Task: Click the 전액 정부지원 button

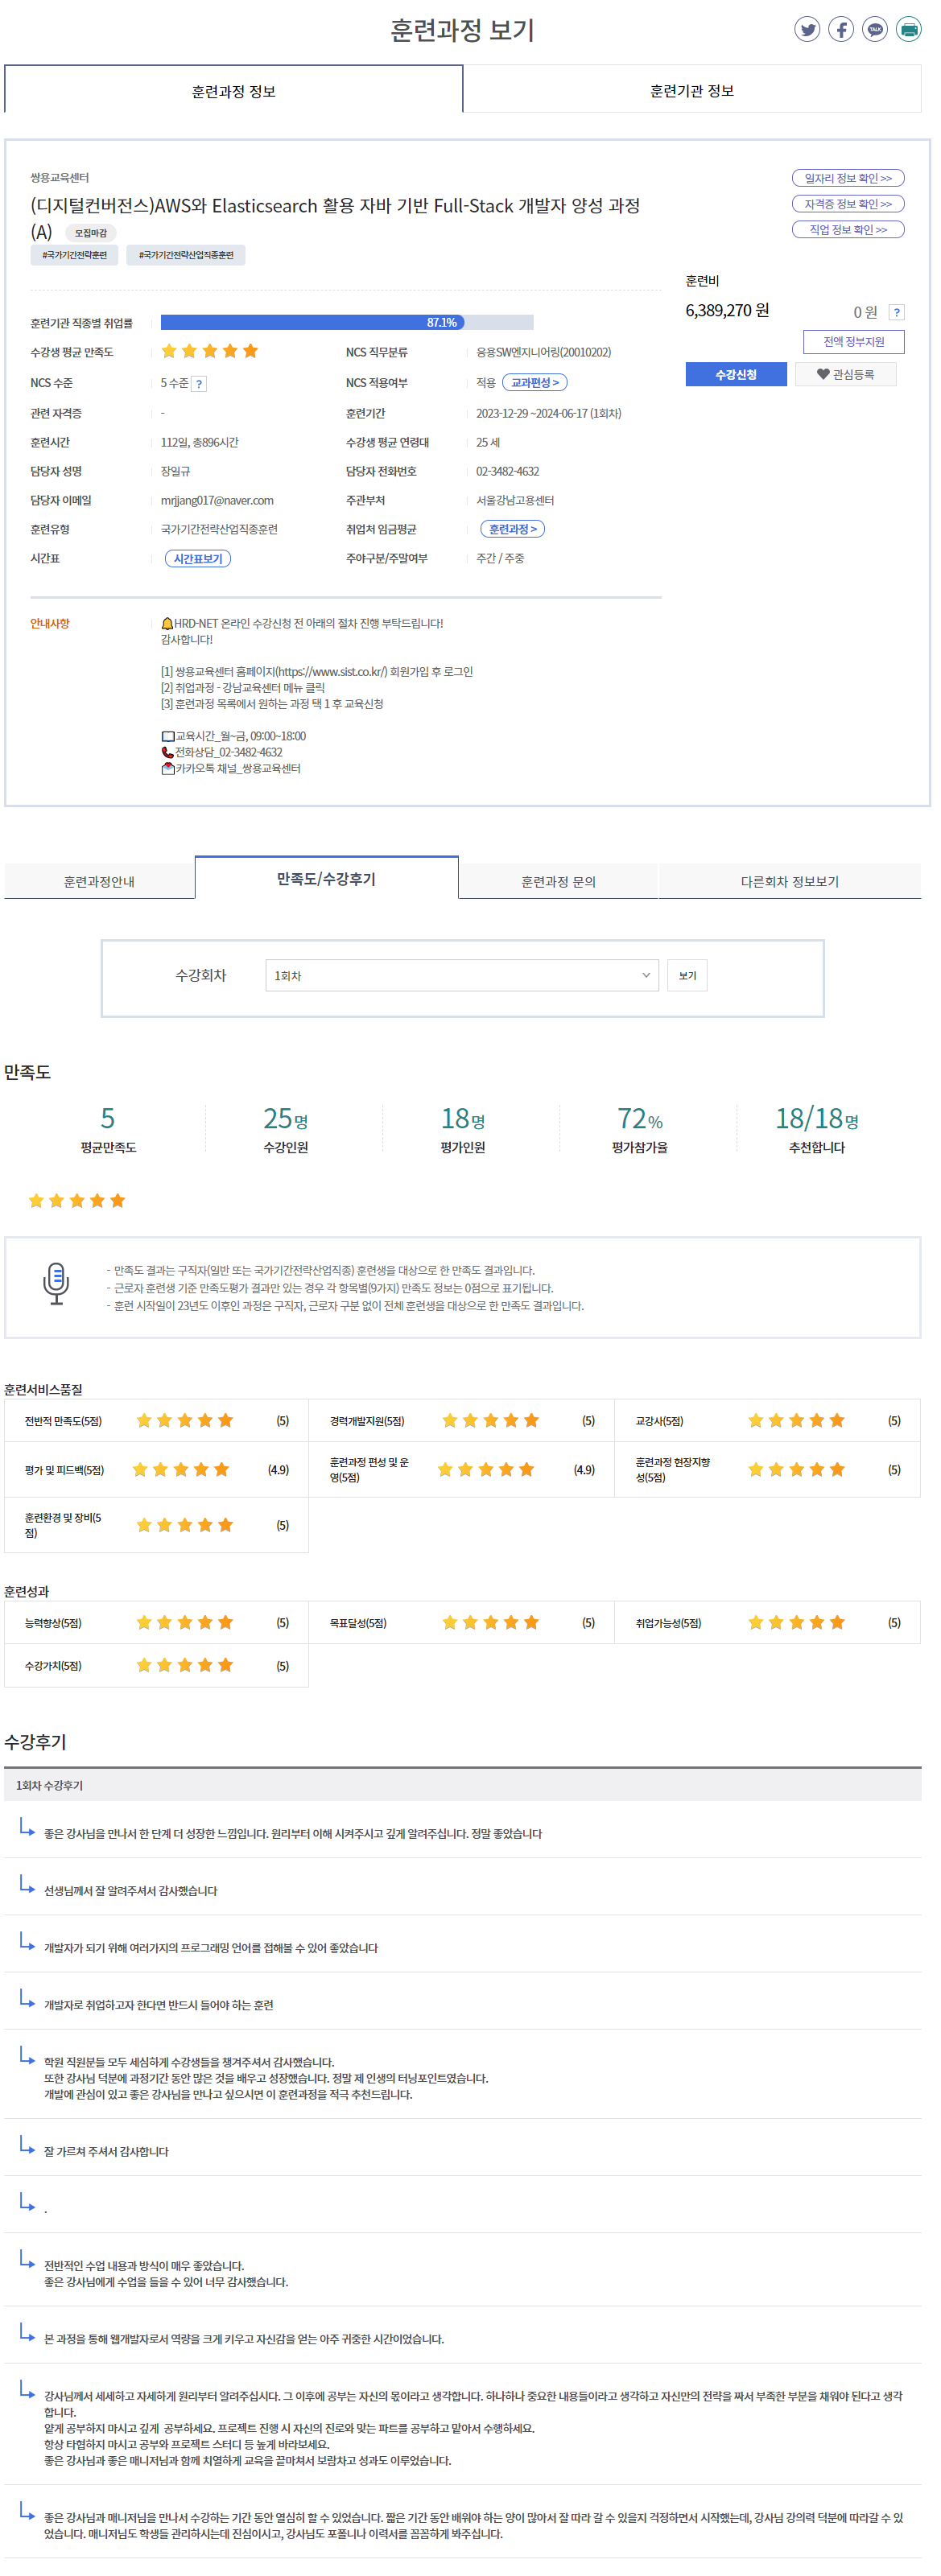Action: pos(853,342)
